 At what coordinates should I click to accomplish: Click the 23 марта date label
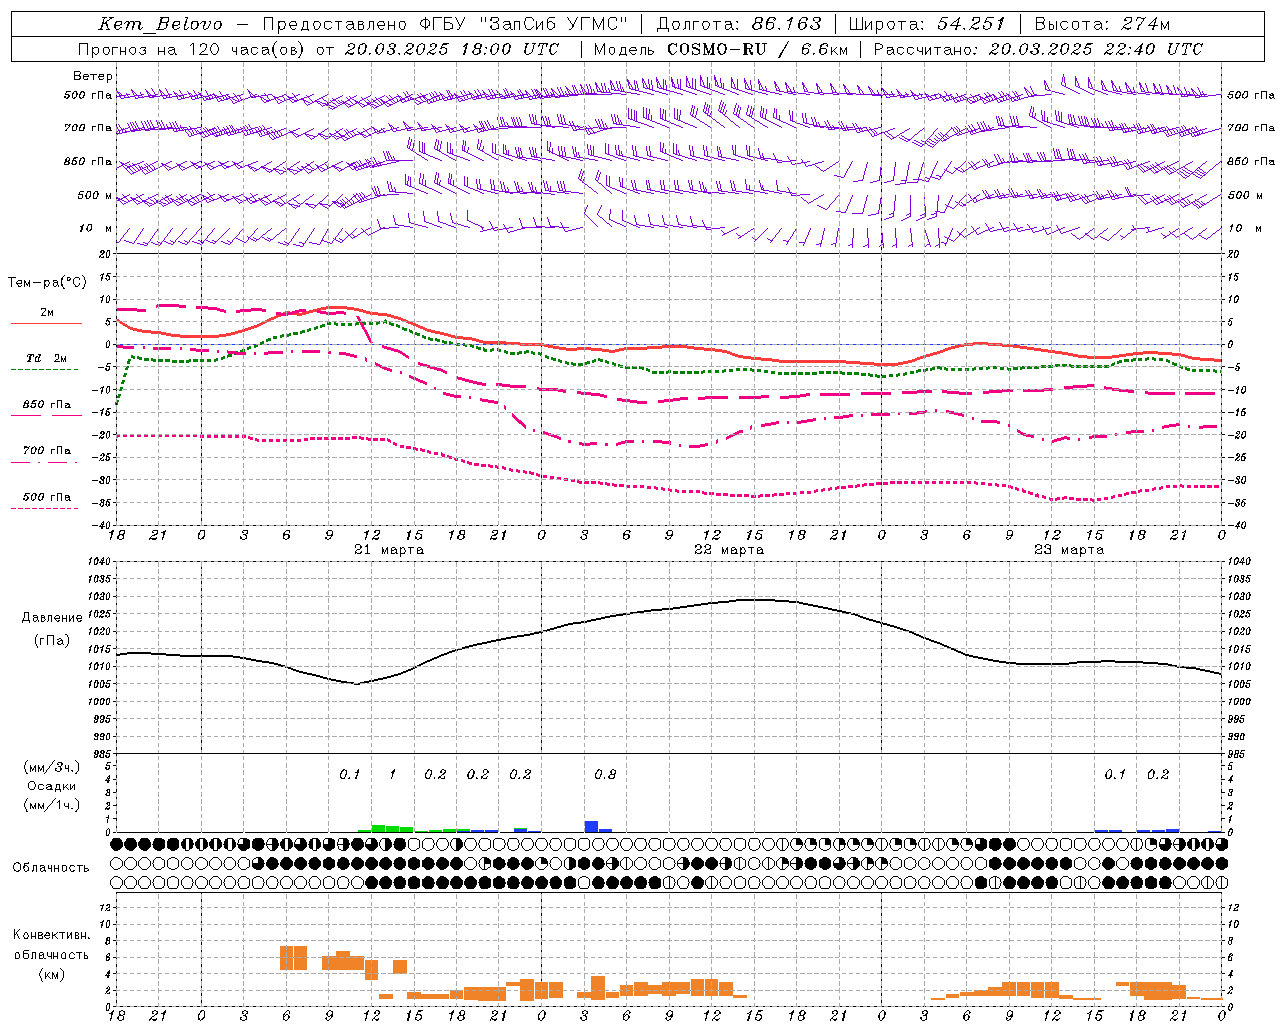click(1069, 550)
